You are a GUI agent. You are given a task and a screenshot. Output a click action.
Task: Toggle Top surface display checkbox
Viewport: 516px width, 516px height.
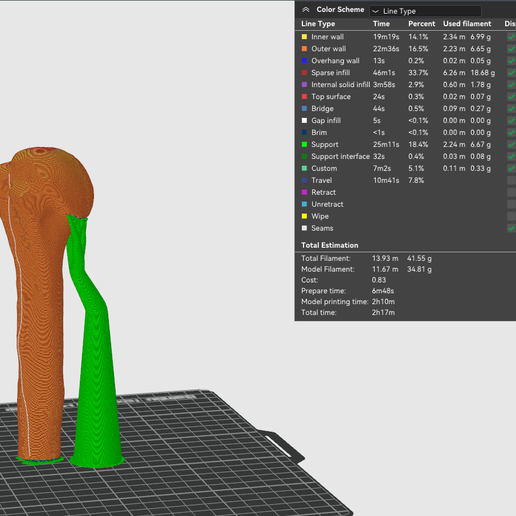tap(511, 97)
